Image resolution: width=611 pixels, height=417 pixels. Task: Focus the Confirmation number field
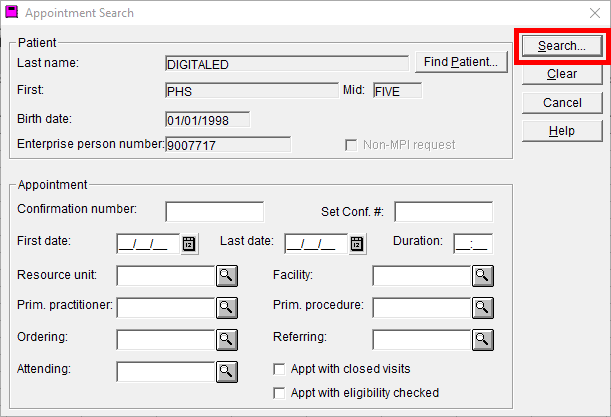[x=215, y=212]
